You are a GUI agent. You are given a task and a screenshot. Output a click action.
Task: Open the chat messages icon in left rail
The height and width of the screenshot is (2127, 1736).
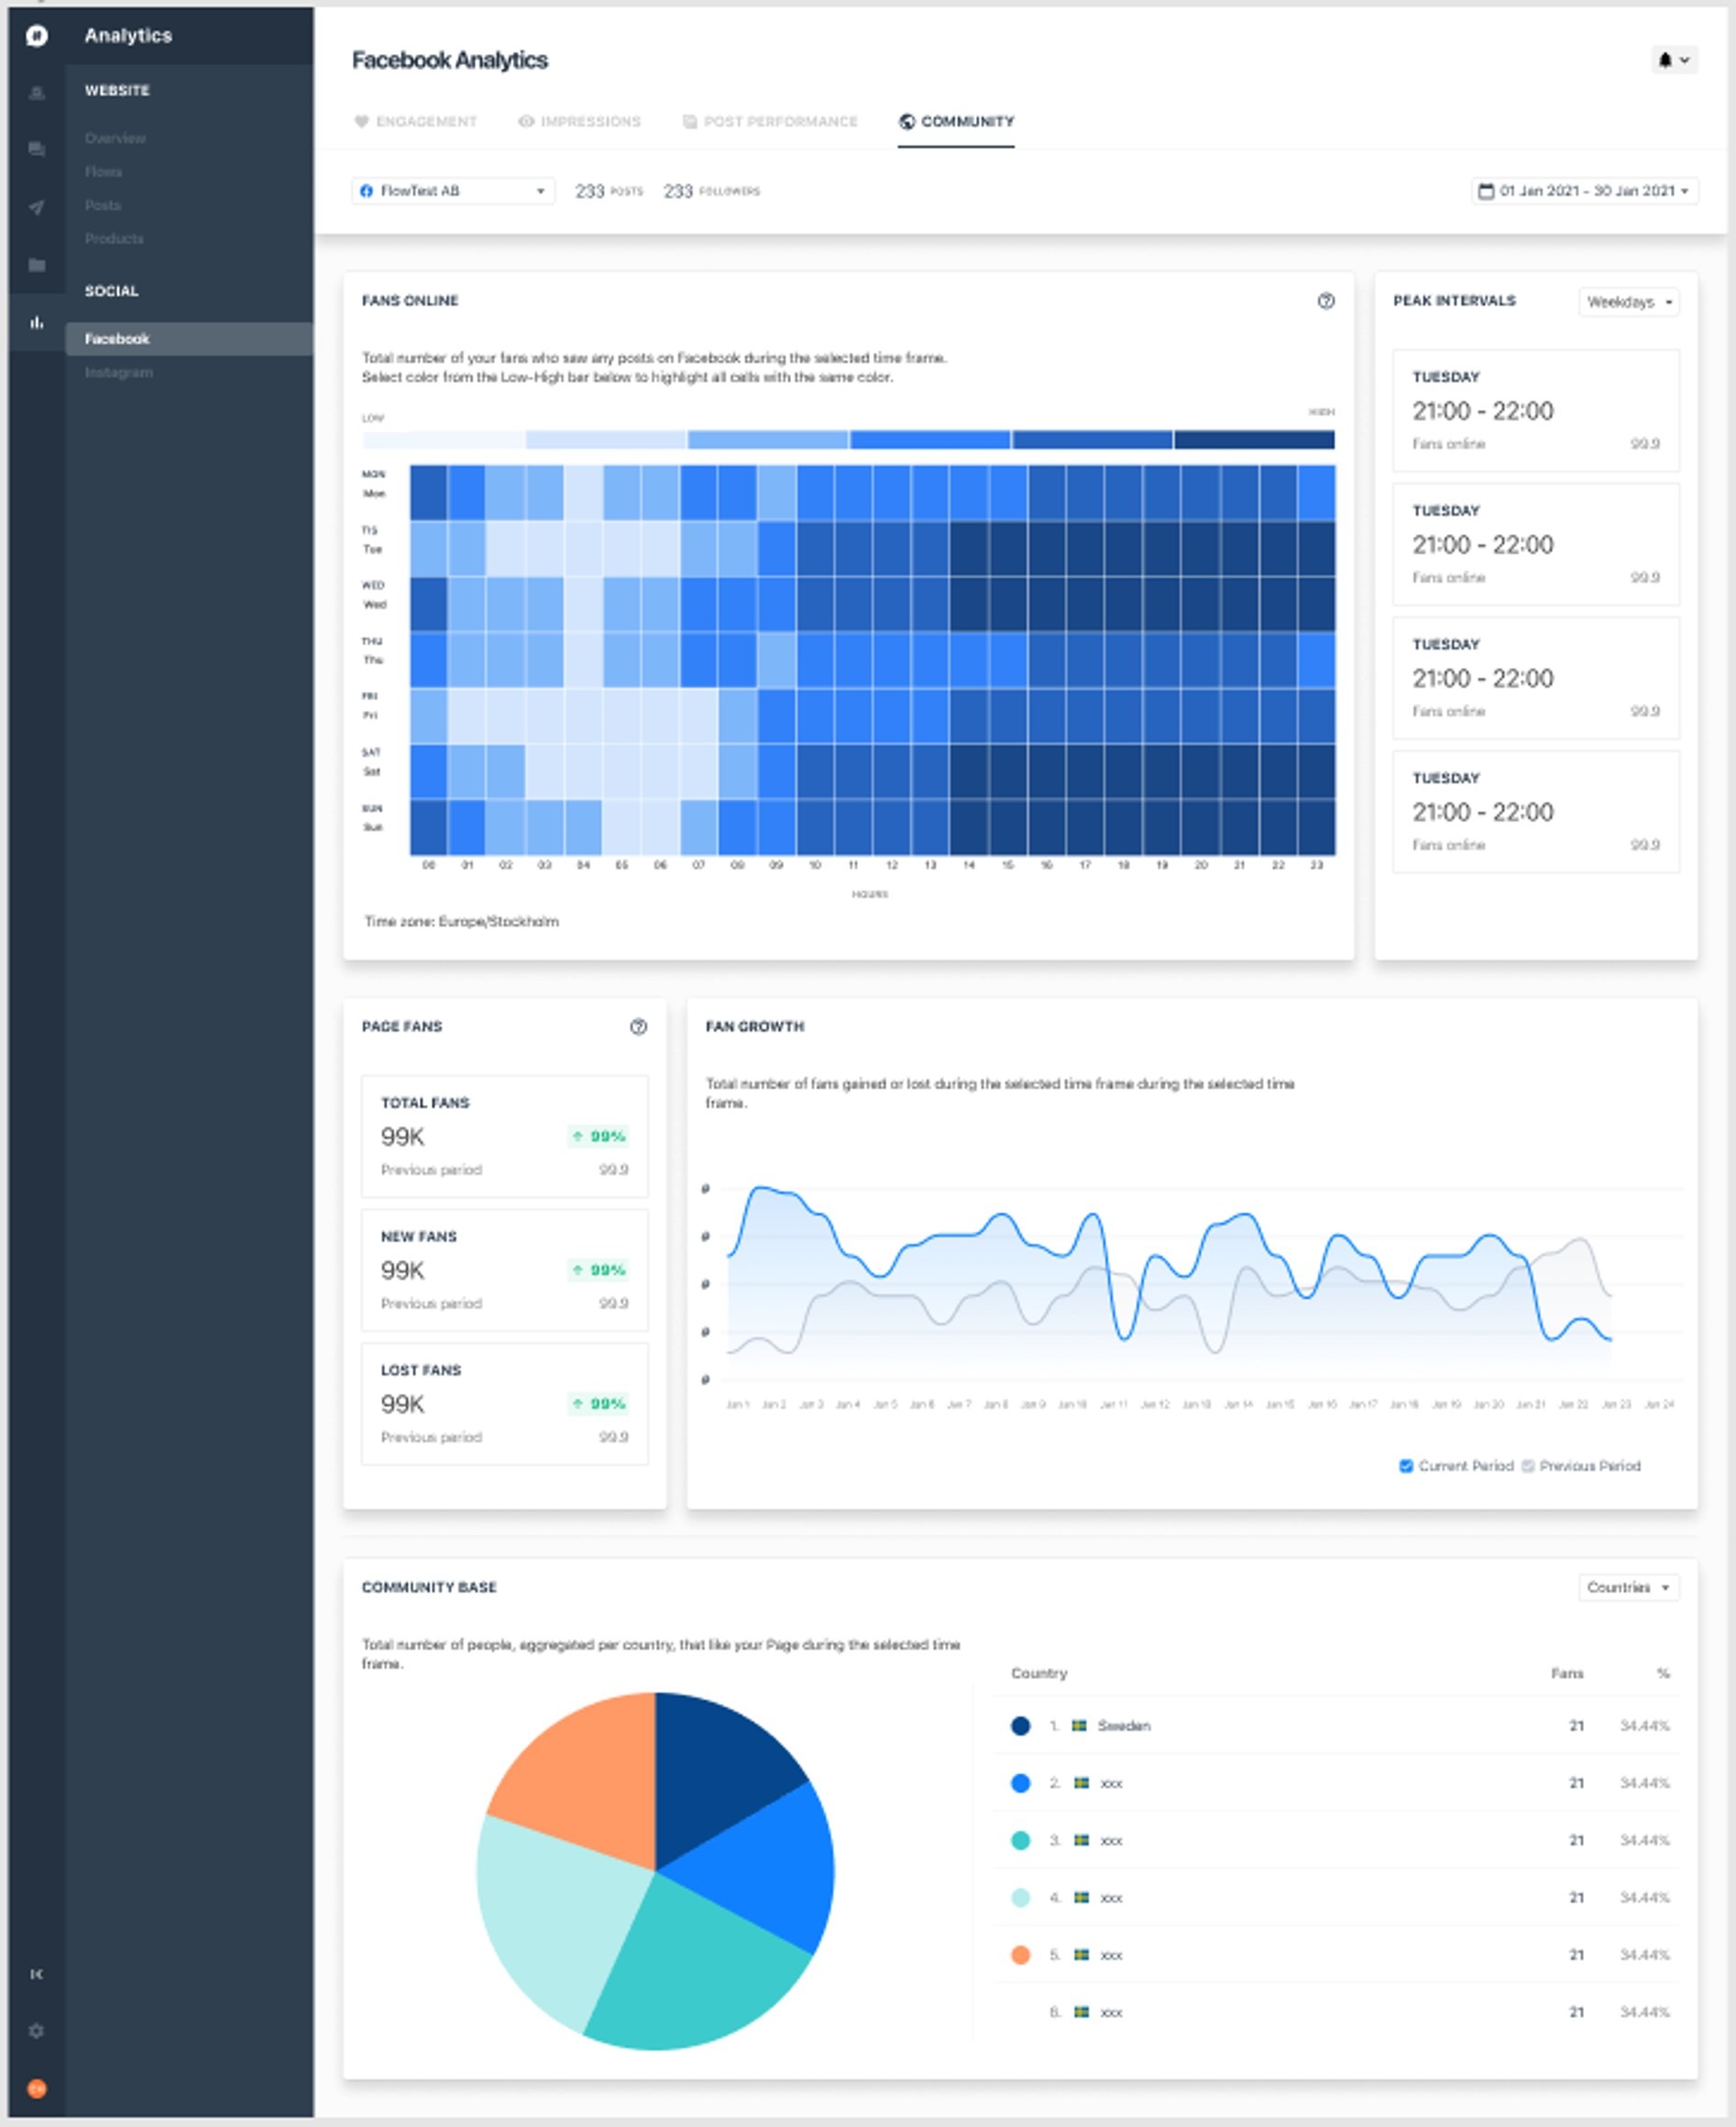click(37, 149)
